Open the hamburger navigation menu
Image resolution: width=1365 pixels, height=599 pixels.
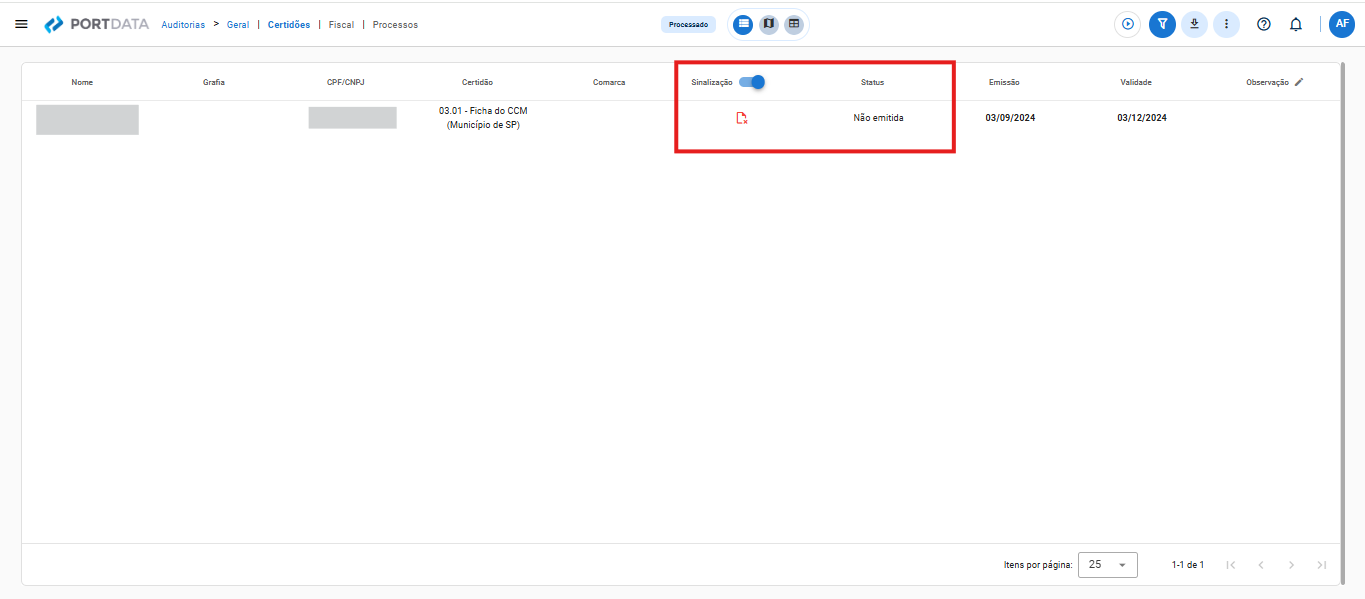click(x=21, y=24)
